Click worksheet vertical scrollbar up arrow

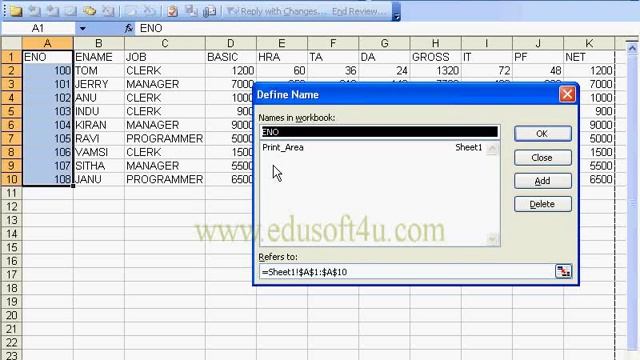point(632,48)
